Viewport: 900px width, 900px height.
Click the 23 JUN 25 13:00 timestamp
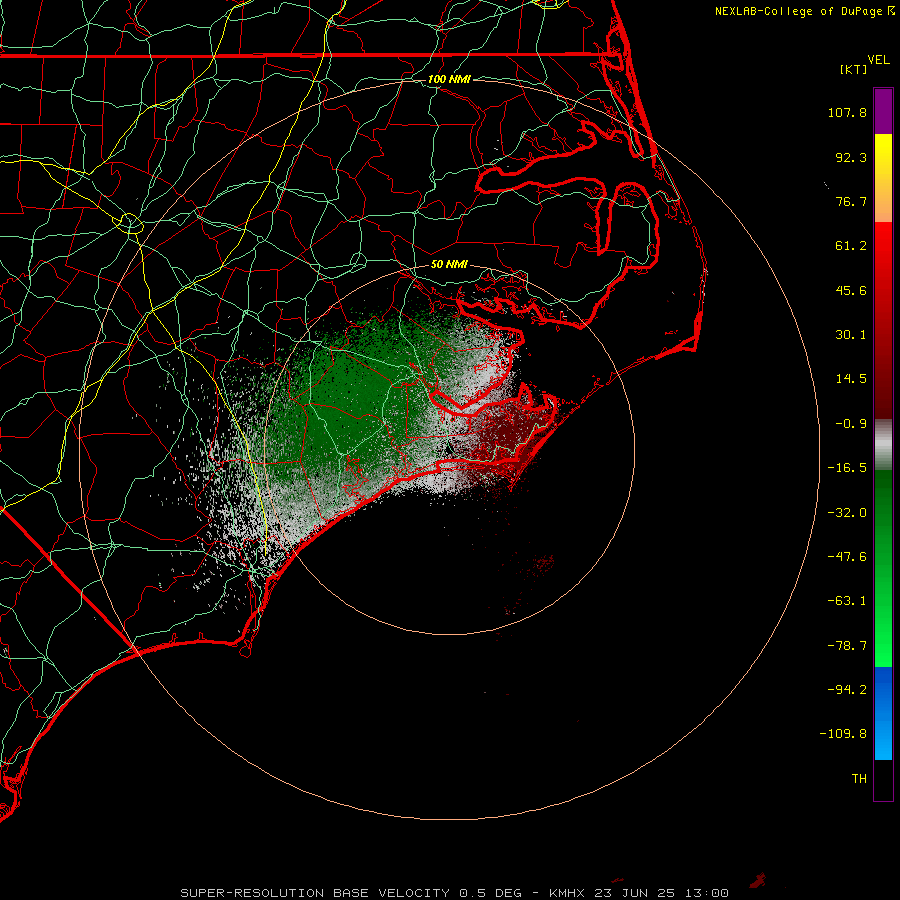(662, 893)
